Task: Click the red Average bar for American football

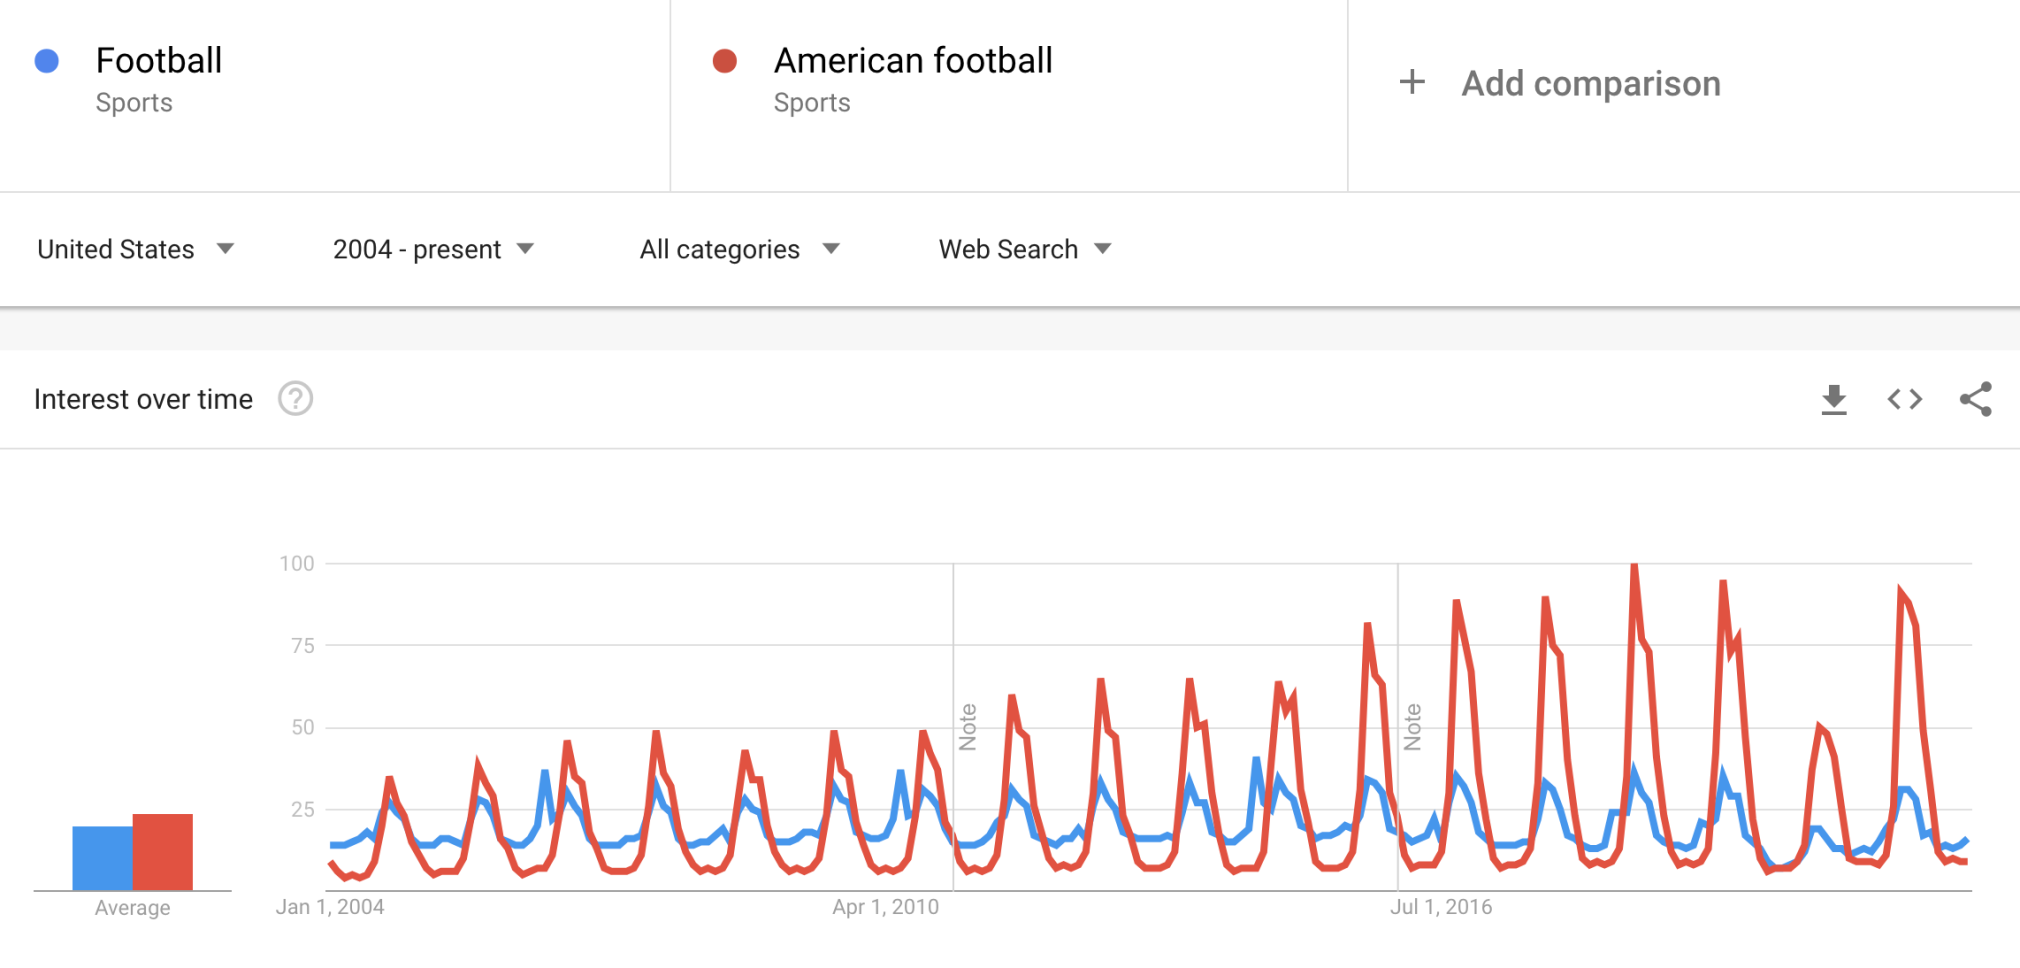Action: (162, 850)
